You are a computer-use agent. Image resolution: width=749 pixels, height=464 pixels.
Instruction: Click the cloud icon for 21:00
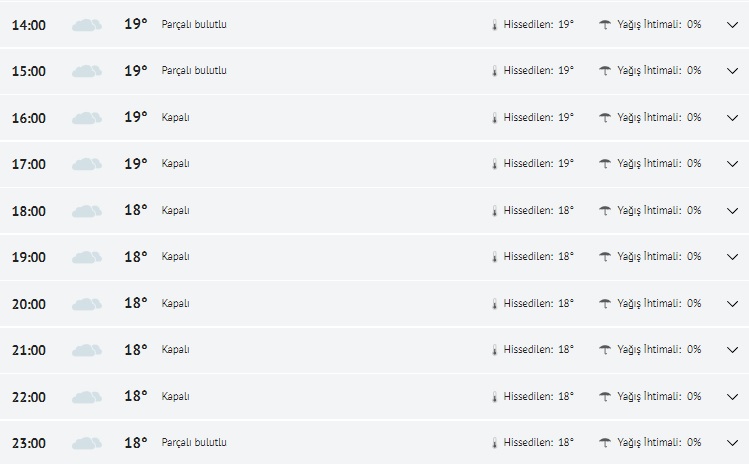click(87, 350)
